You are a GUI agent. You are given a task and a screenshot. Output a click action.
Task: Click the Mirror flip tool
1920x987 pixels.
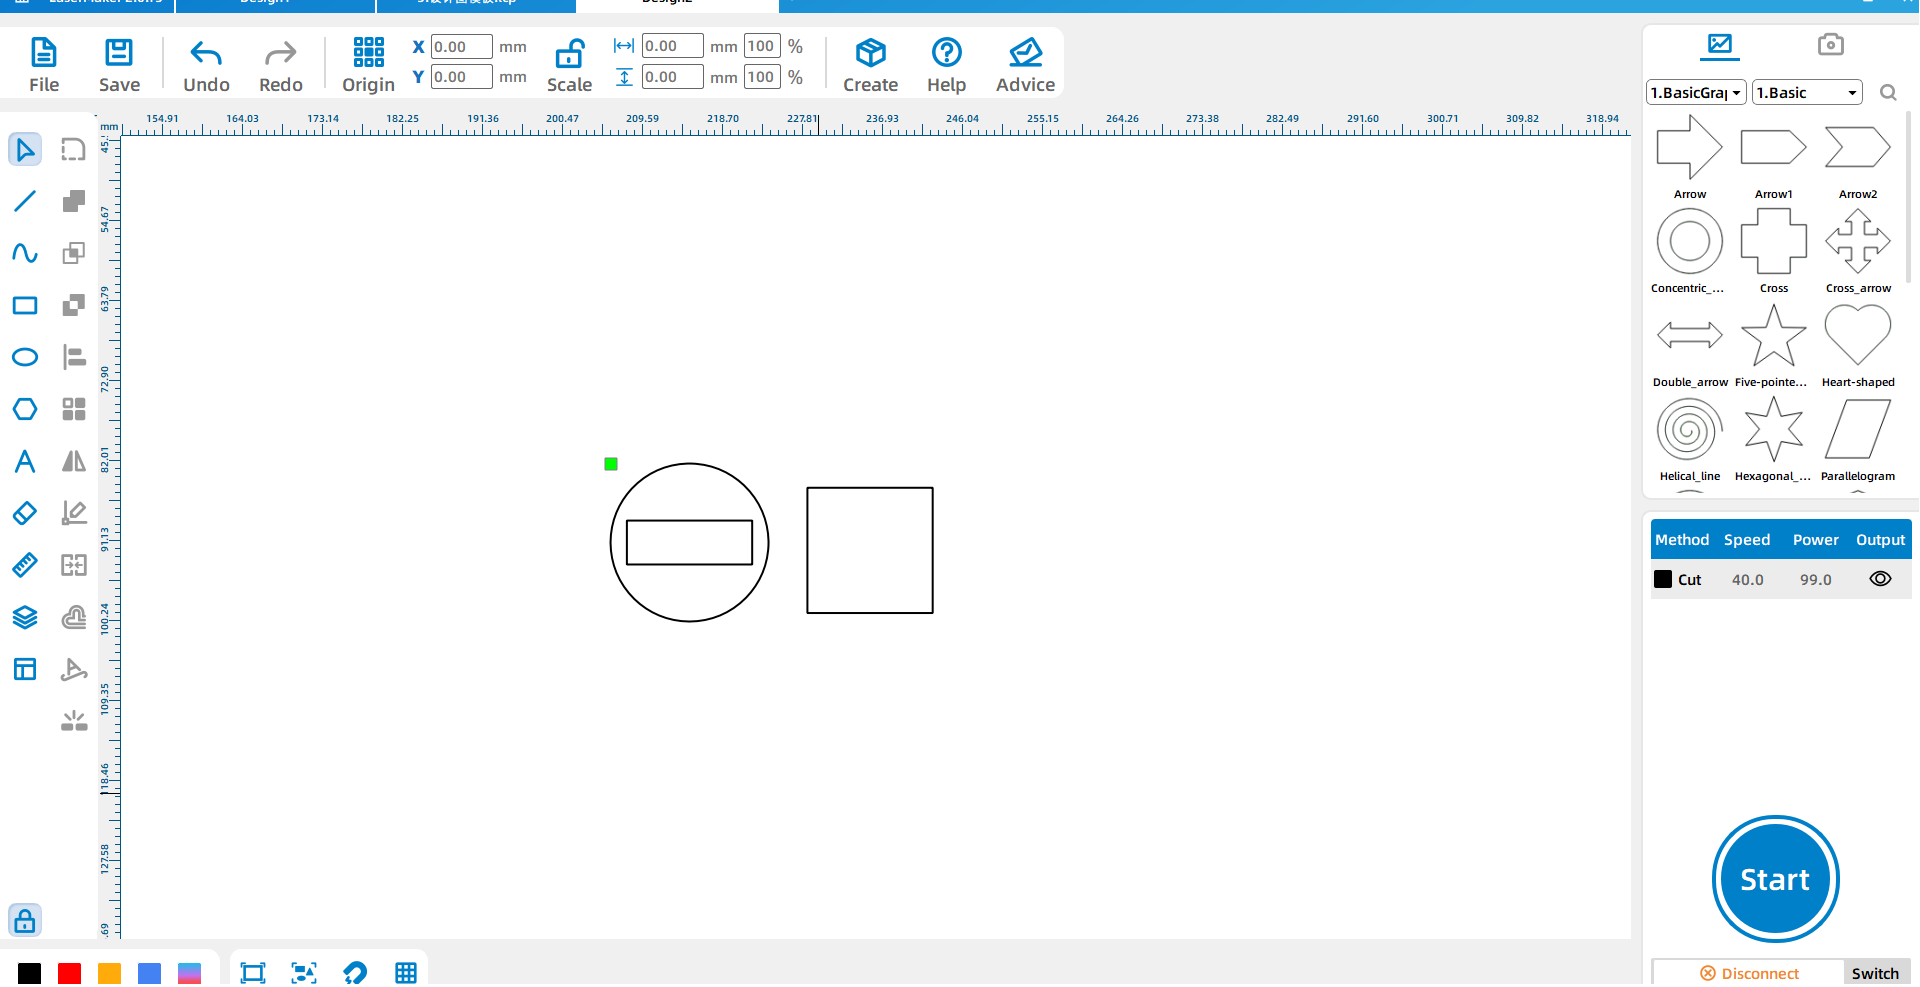click(x=74, y=461)
